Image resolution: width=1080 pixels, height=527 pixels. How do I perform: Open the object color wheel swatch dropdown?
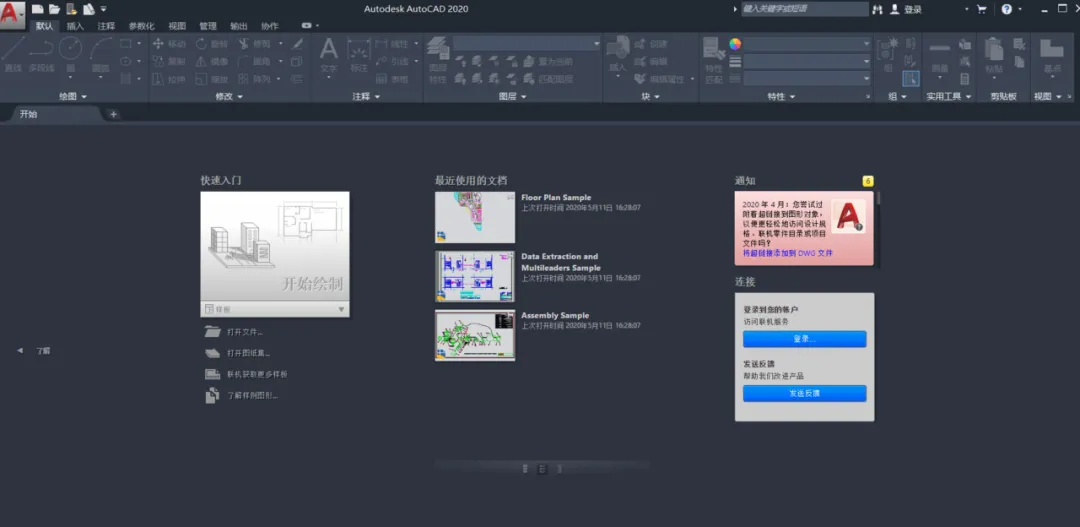click(x=736, y=43)
